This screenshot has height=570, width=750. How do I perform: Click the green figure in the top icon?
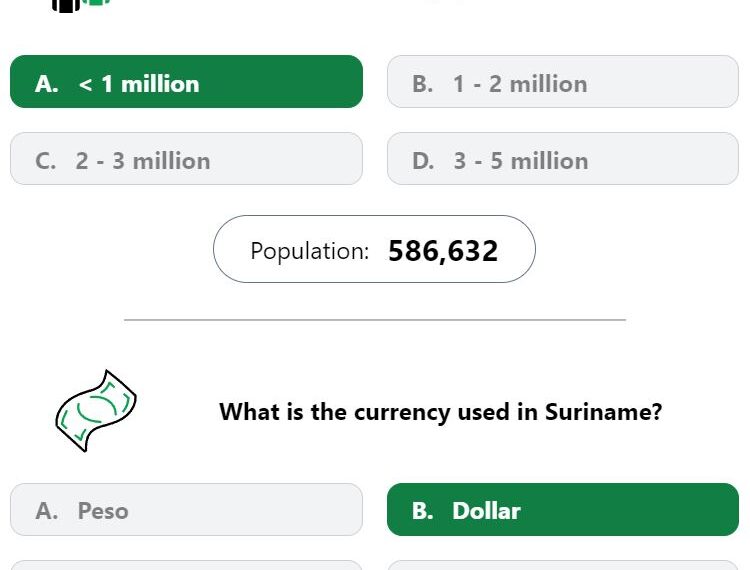coord(96,2)
